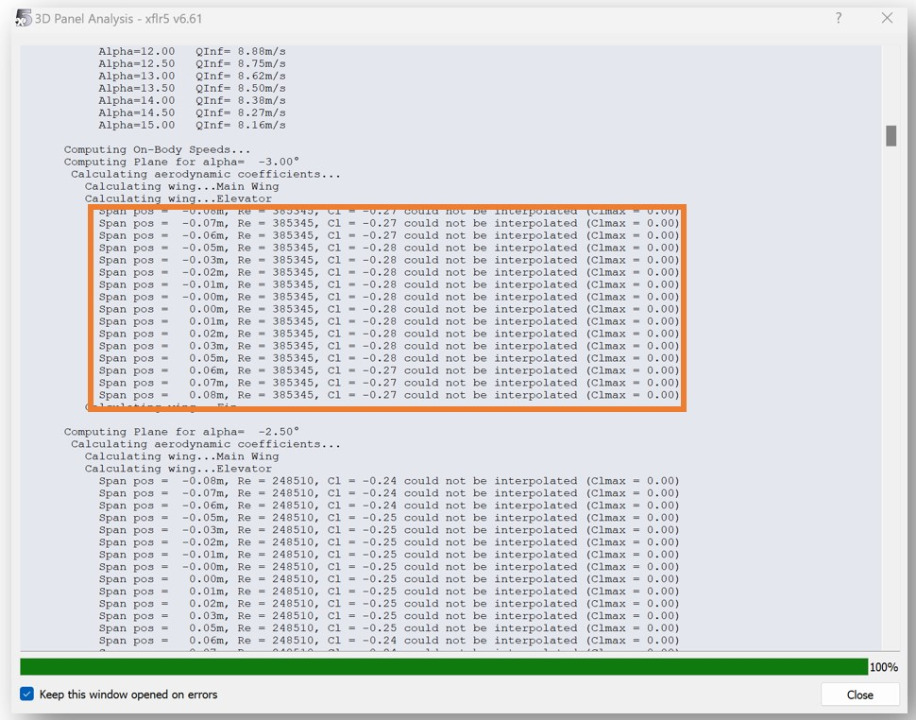916x720 pixels.
Task: Close the 3D Panel Analysis window with X
Action: (887, 18)
